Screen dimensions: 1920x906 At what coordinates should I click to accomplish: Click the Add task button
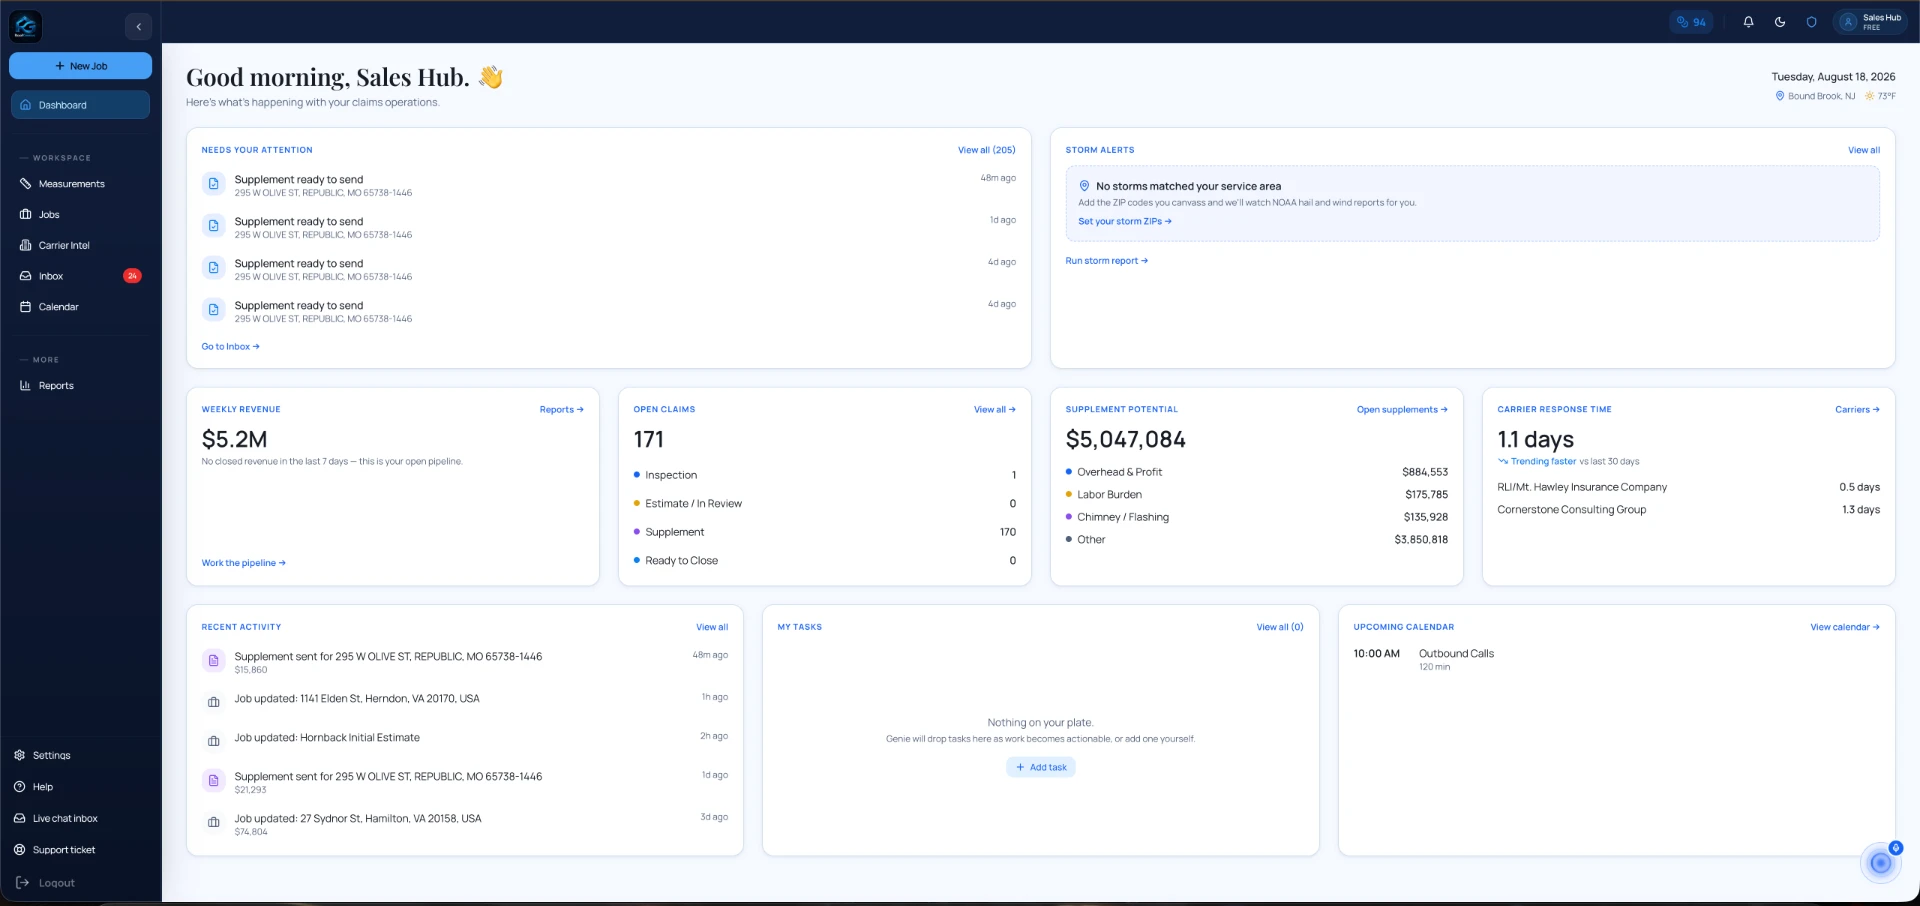[1041, 768]
